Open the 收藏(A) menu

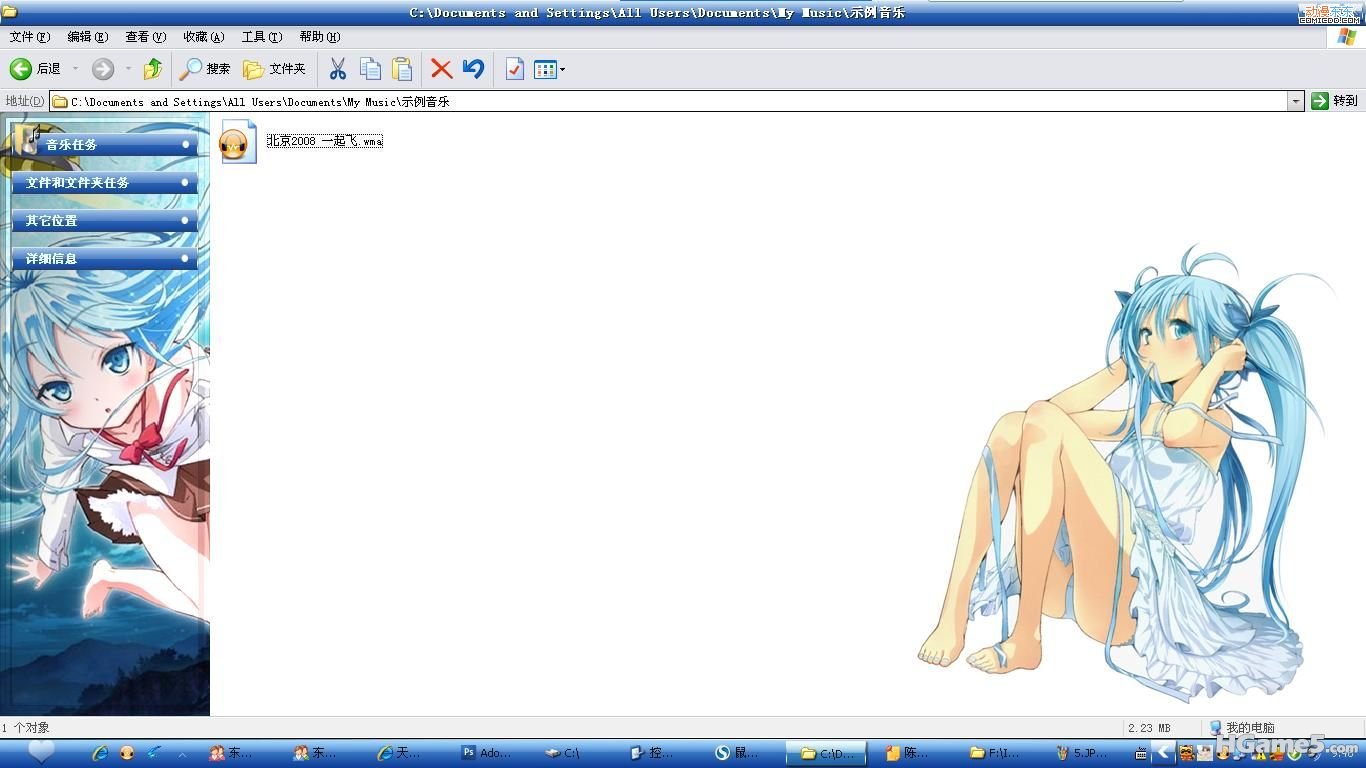204,37
